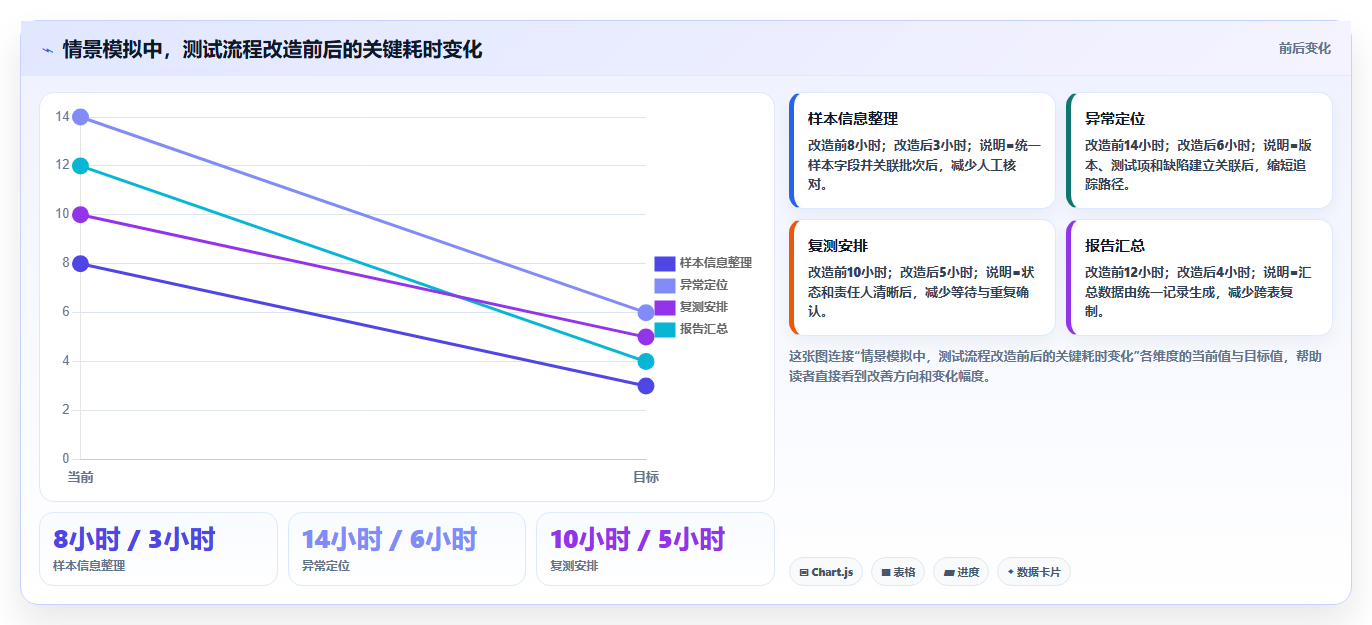Click the 复测安排 data point at 10

(x=80, y=214)
